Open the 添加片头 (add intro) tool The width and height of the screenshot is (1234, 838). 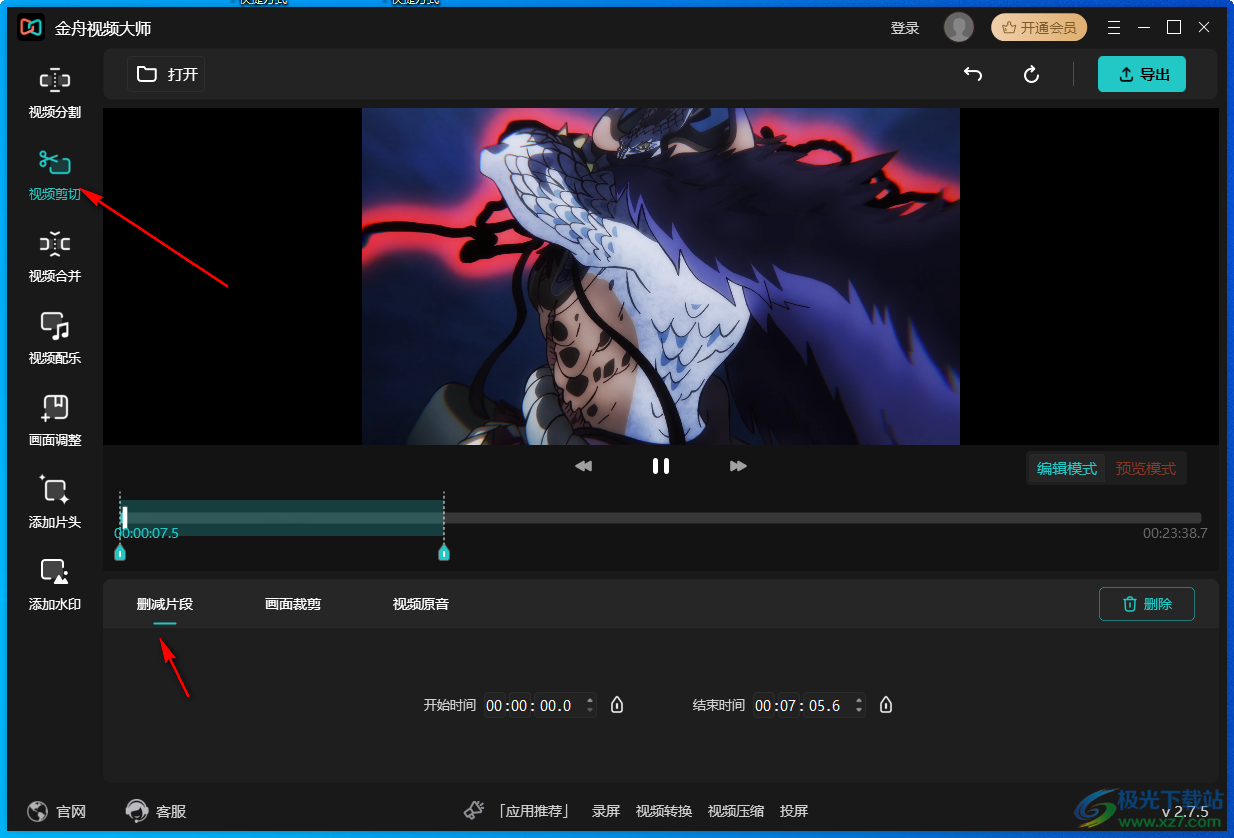click(x=55, y=504)
